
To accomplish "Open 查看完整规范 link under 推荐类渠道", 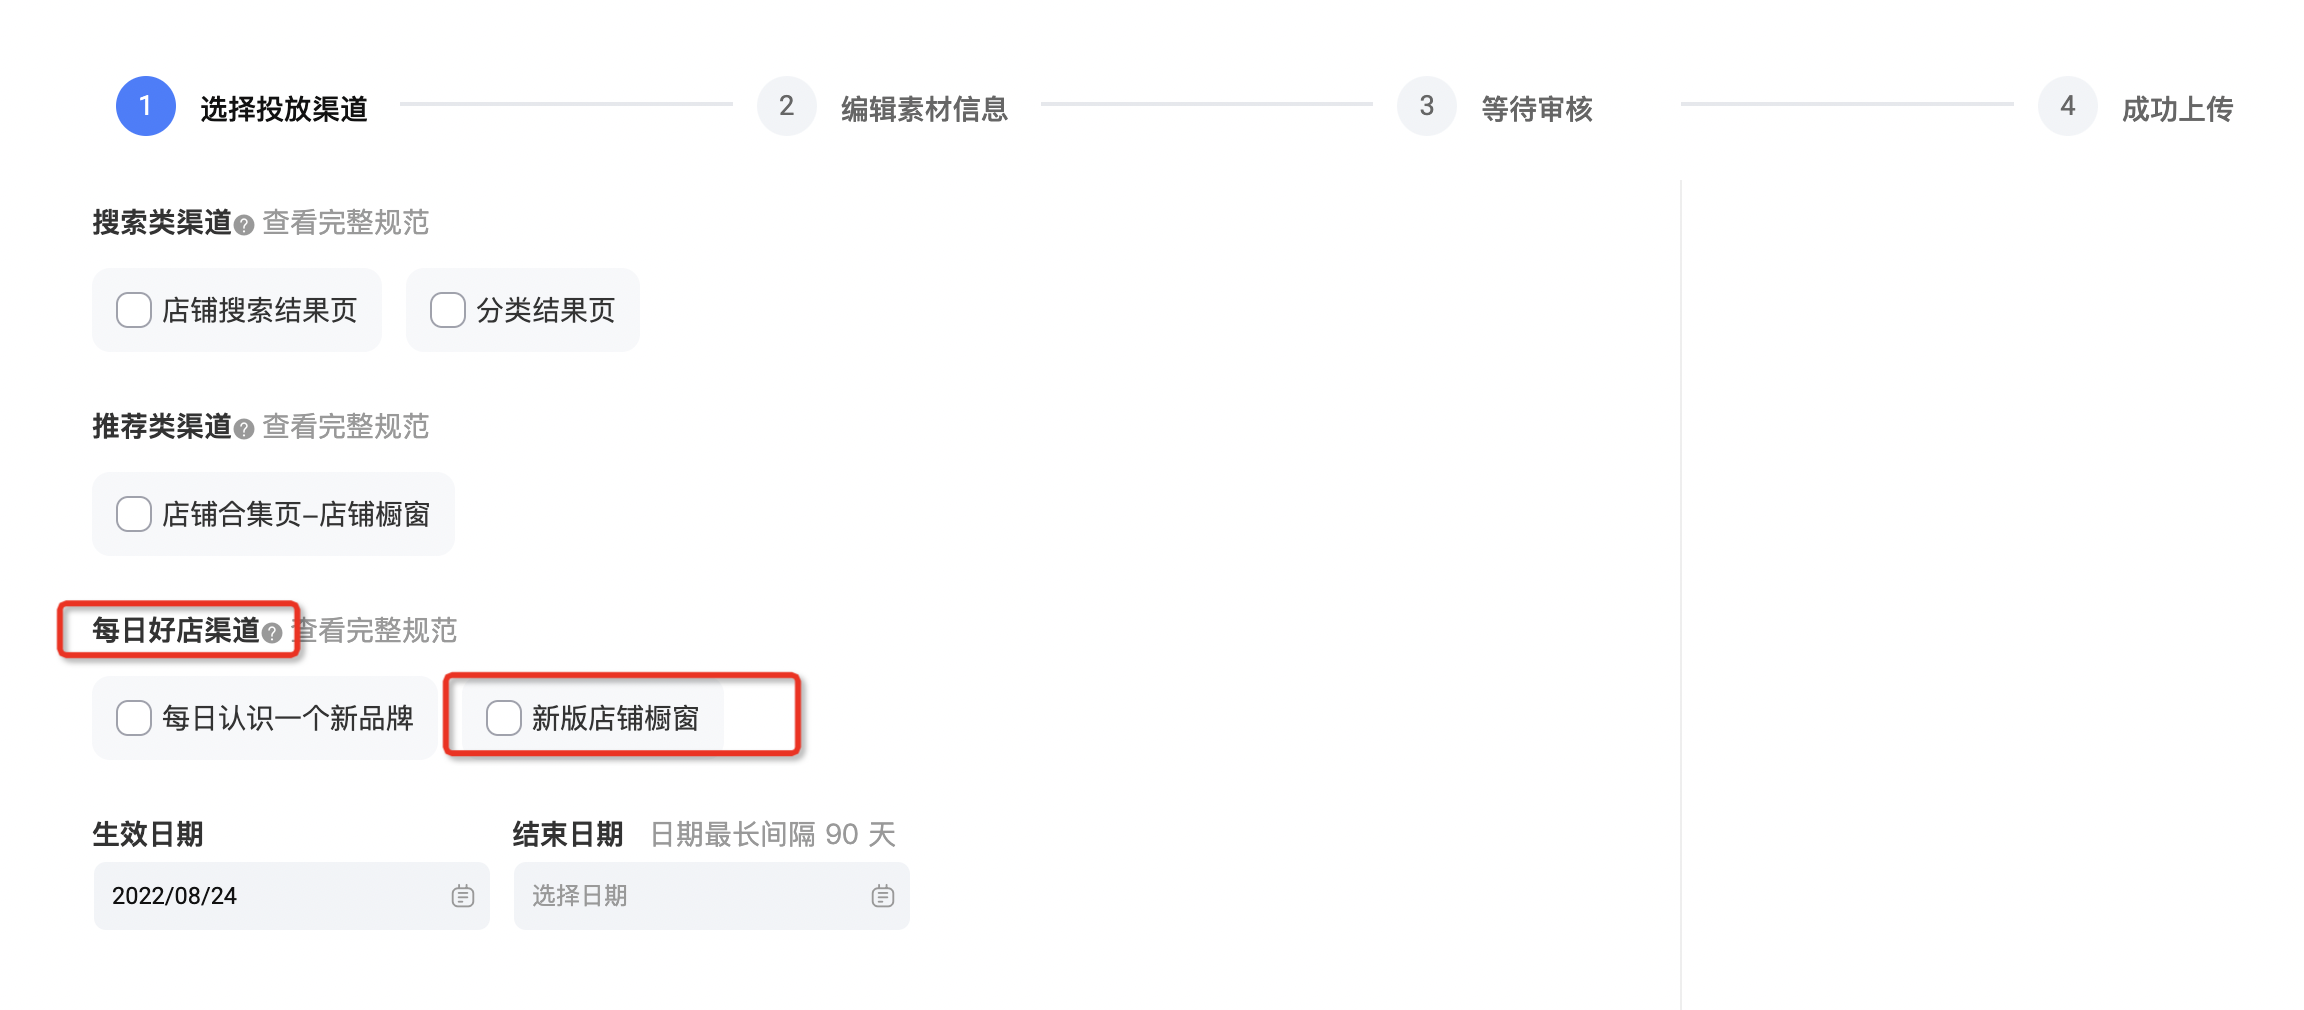I will (x=346, y=427).
